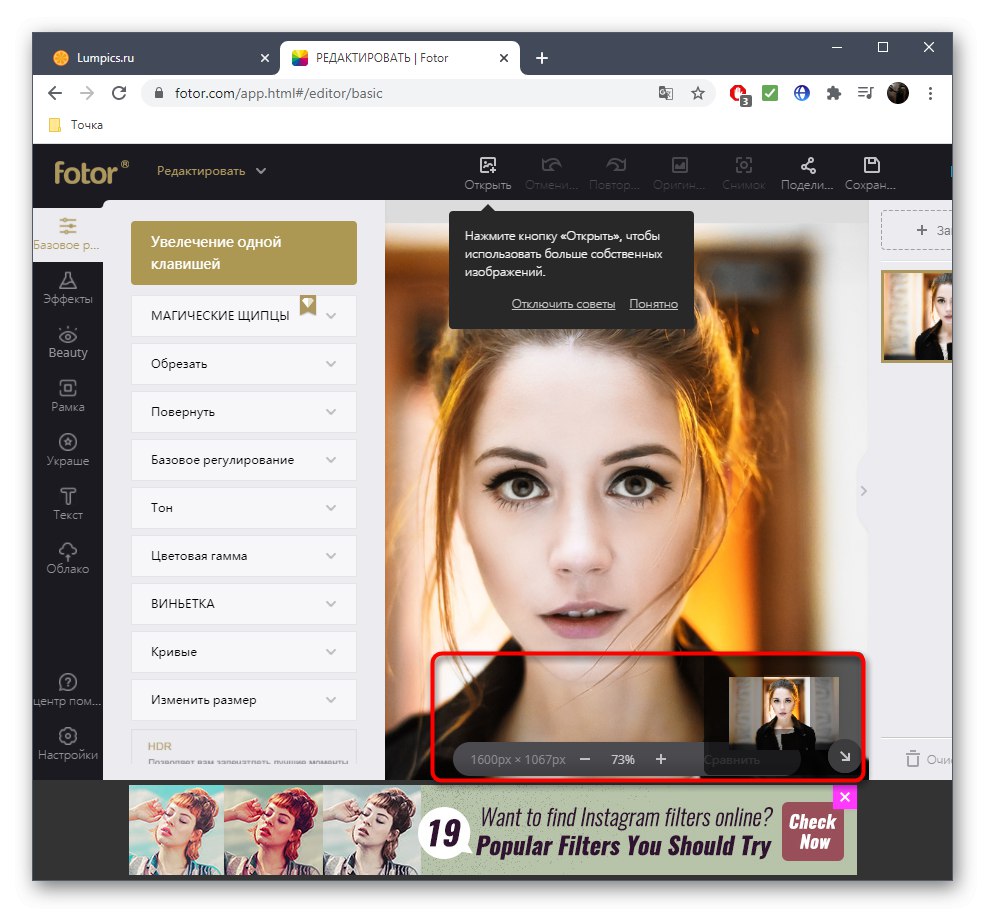Click the expand arrow beside the preview
The height and width of the screenshot is (913, 985).
pyautogui.click(x=844, y=757)
